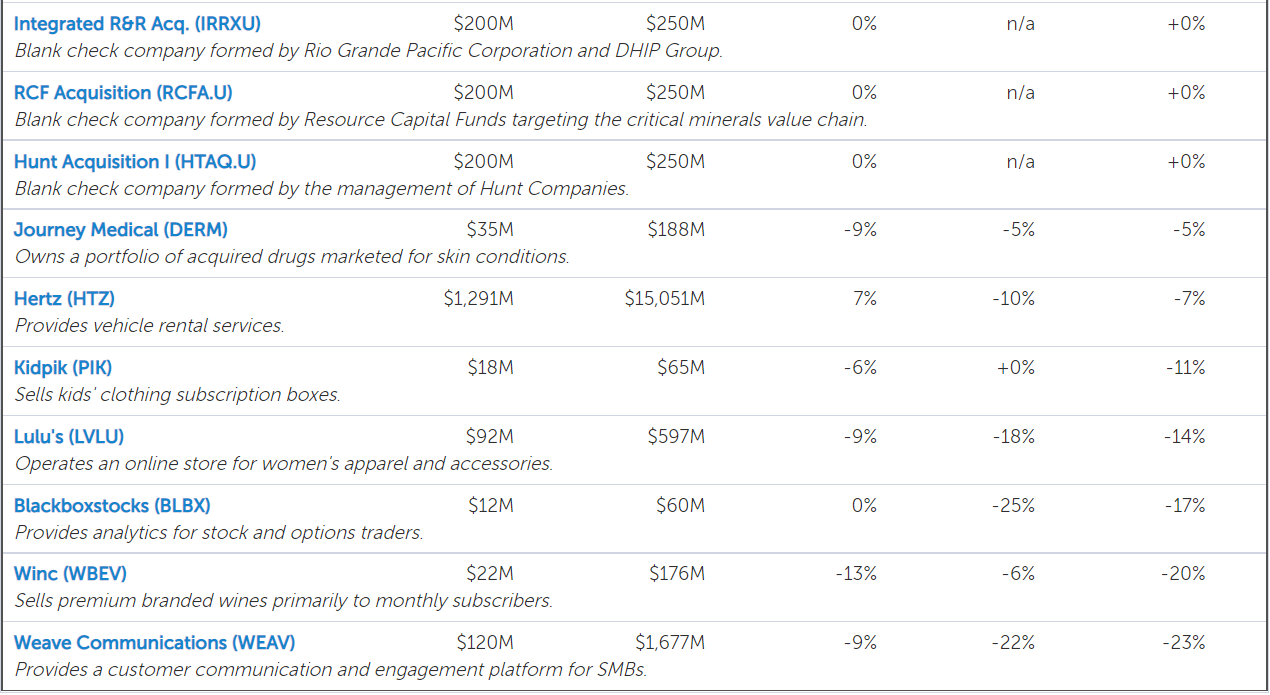Screen dimensions: 1270x695
Task: Select the $18M value for Kidpik
Action: [491, 368]
